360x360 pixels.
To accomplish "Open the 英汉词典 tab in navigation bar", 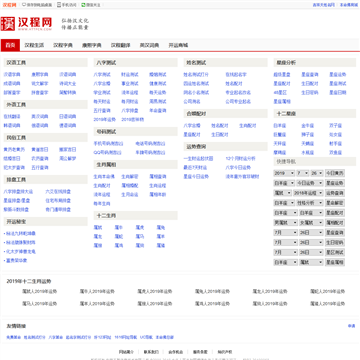I will pyautogui.click(x=149, y=45).
